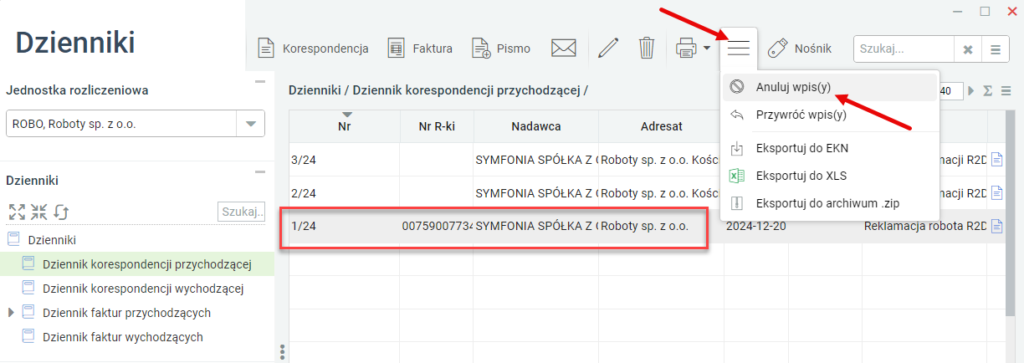Open document icon in the 2/24 row

pos(997,193)
